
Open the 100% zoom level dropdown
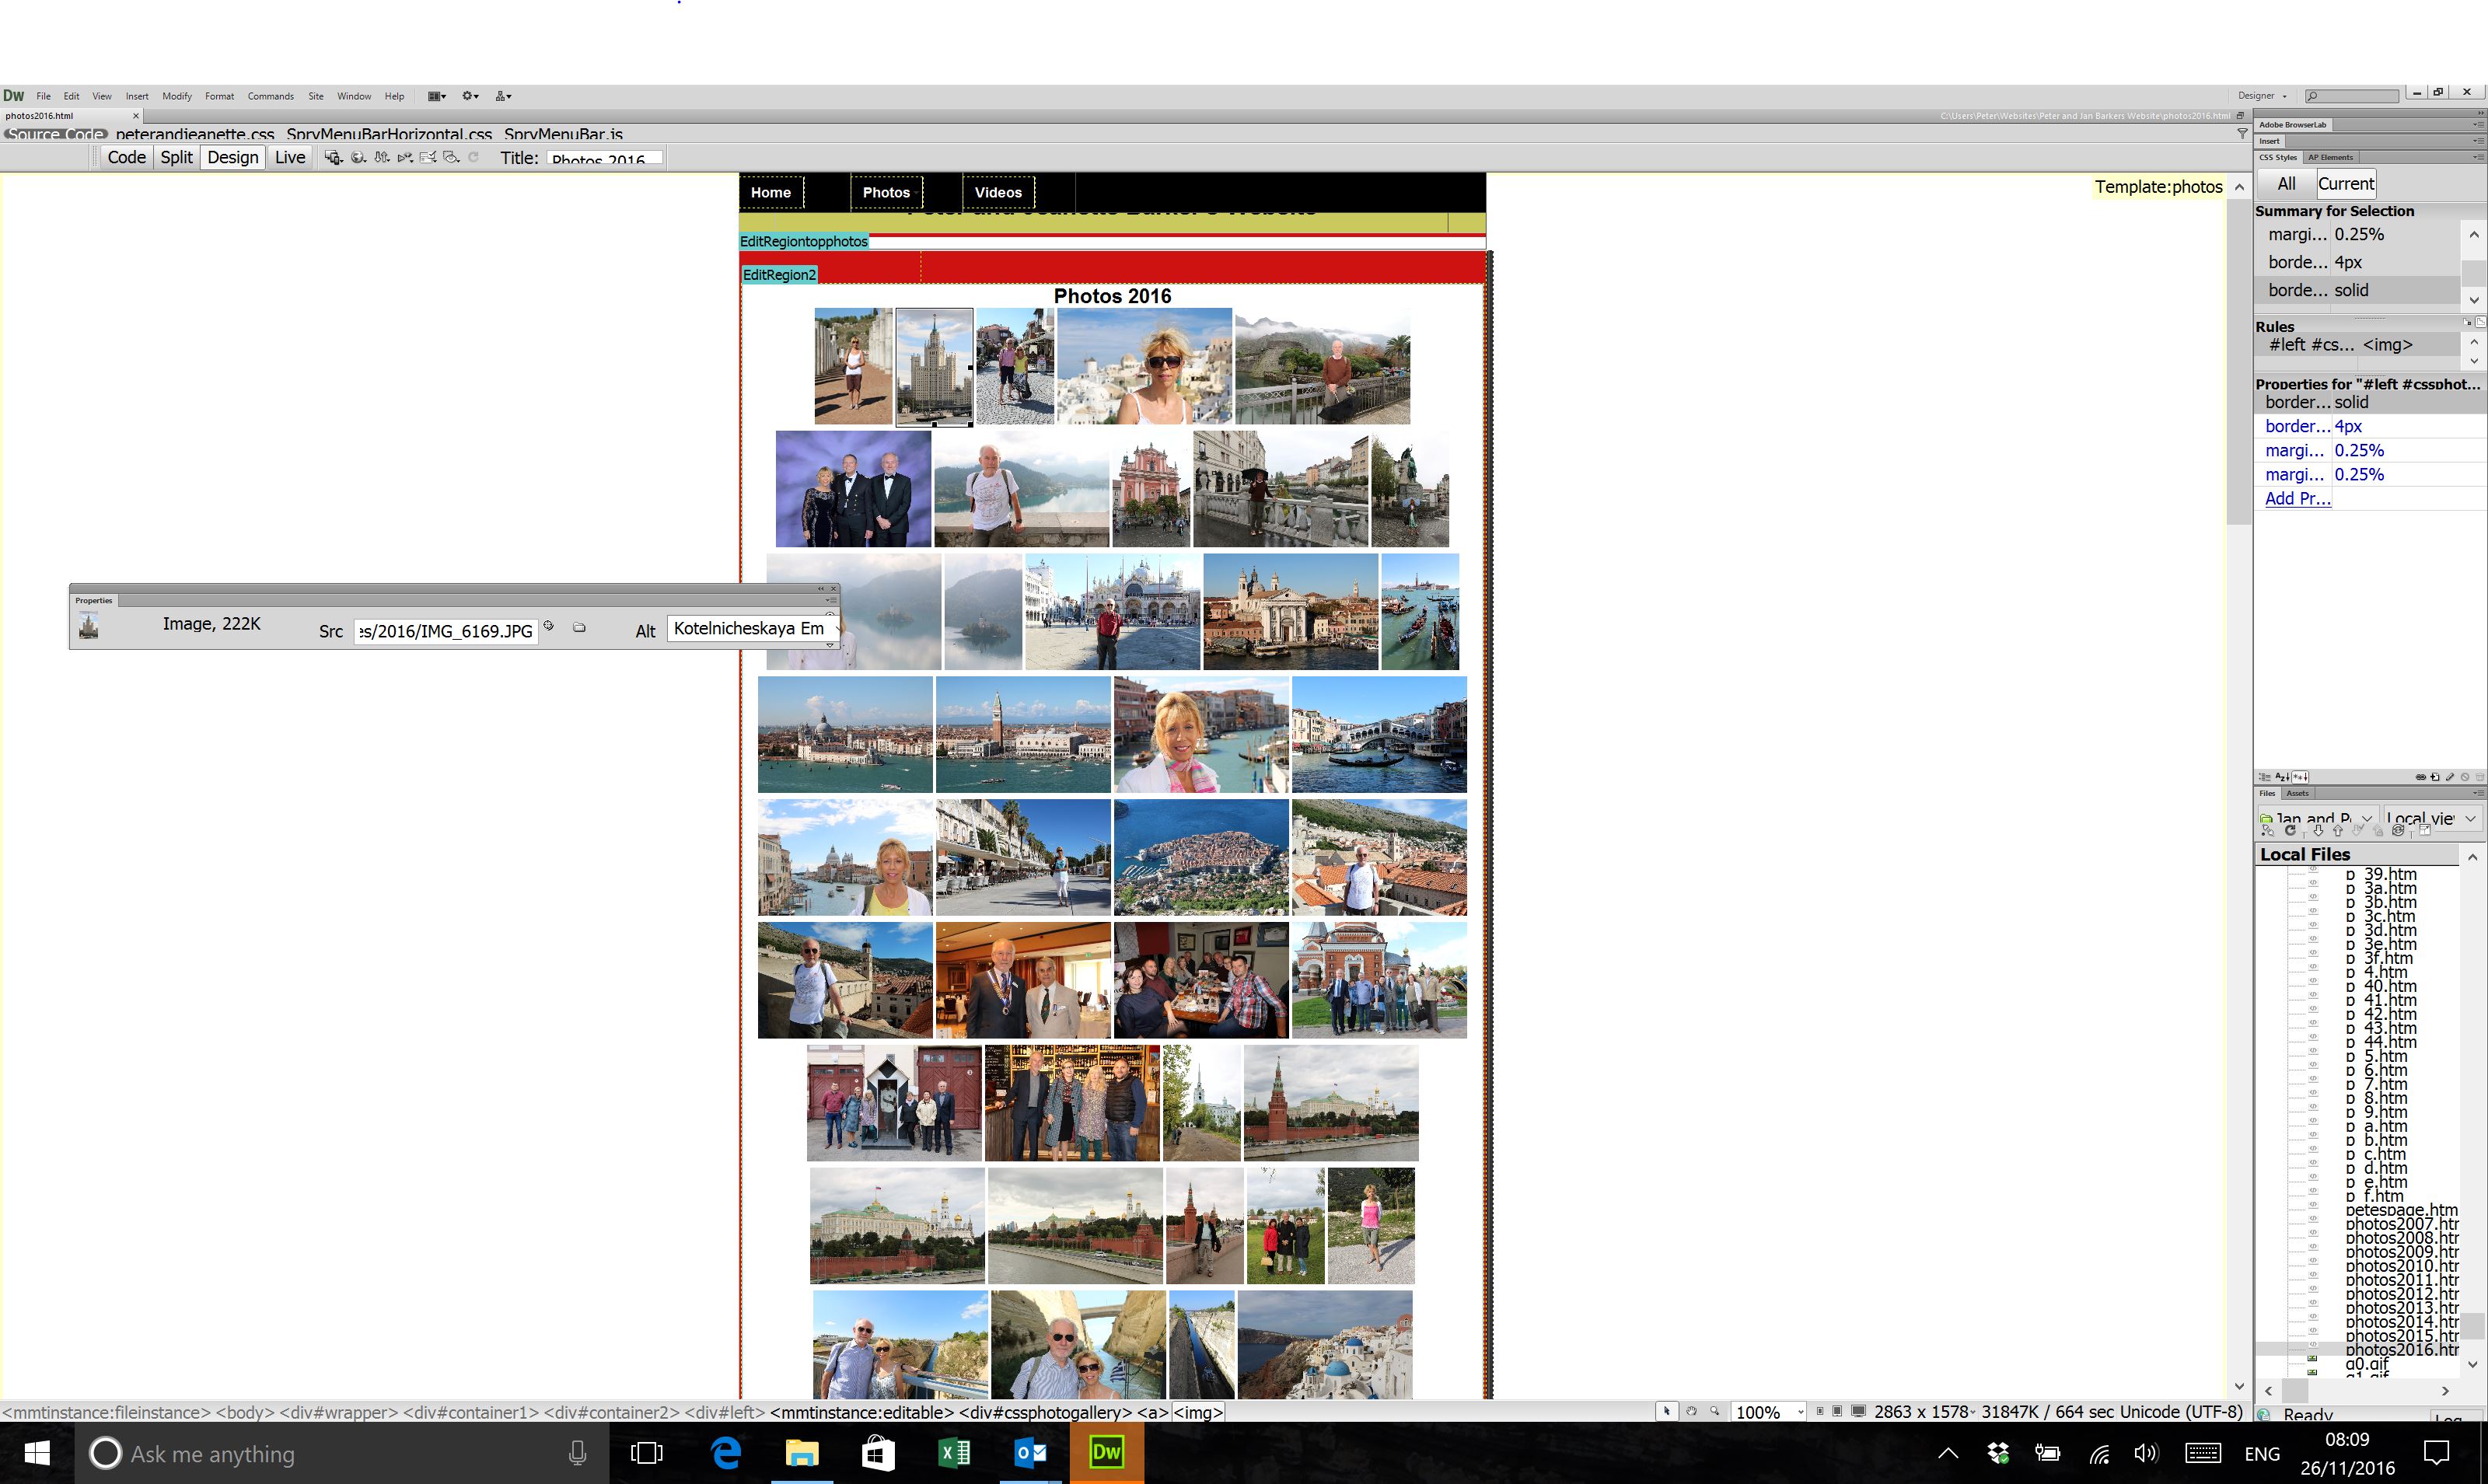[1800, 1412]
